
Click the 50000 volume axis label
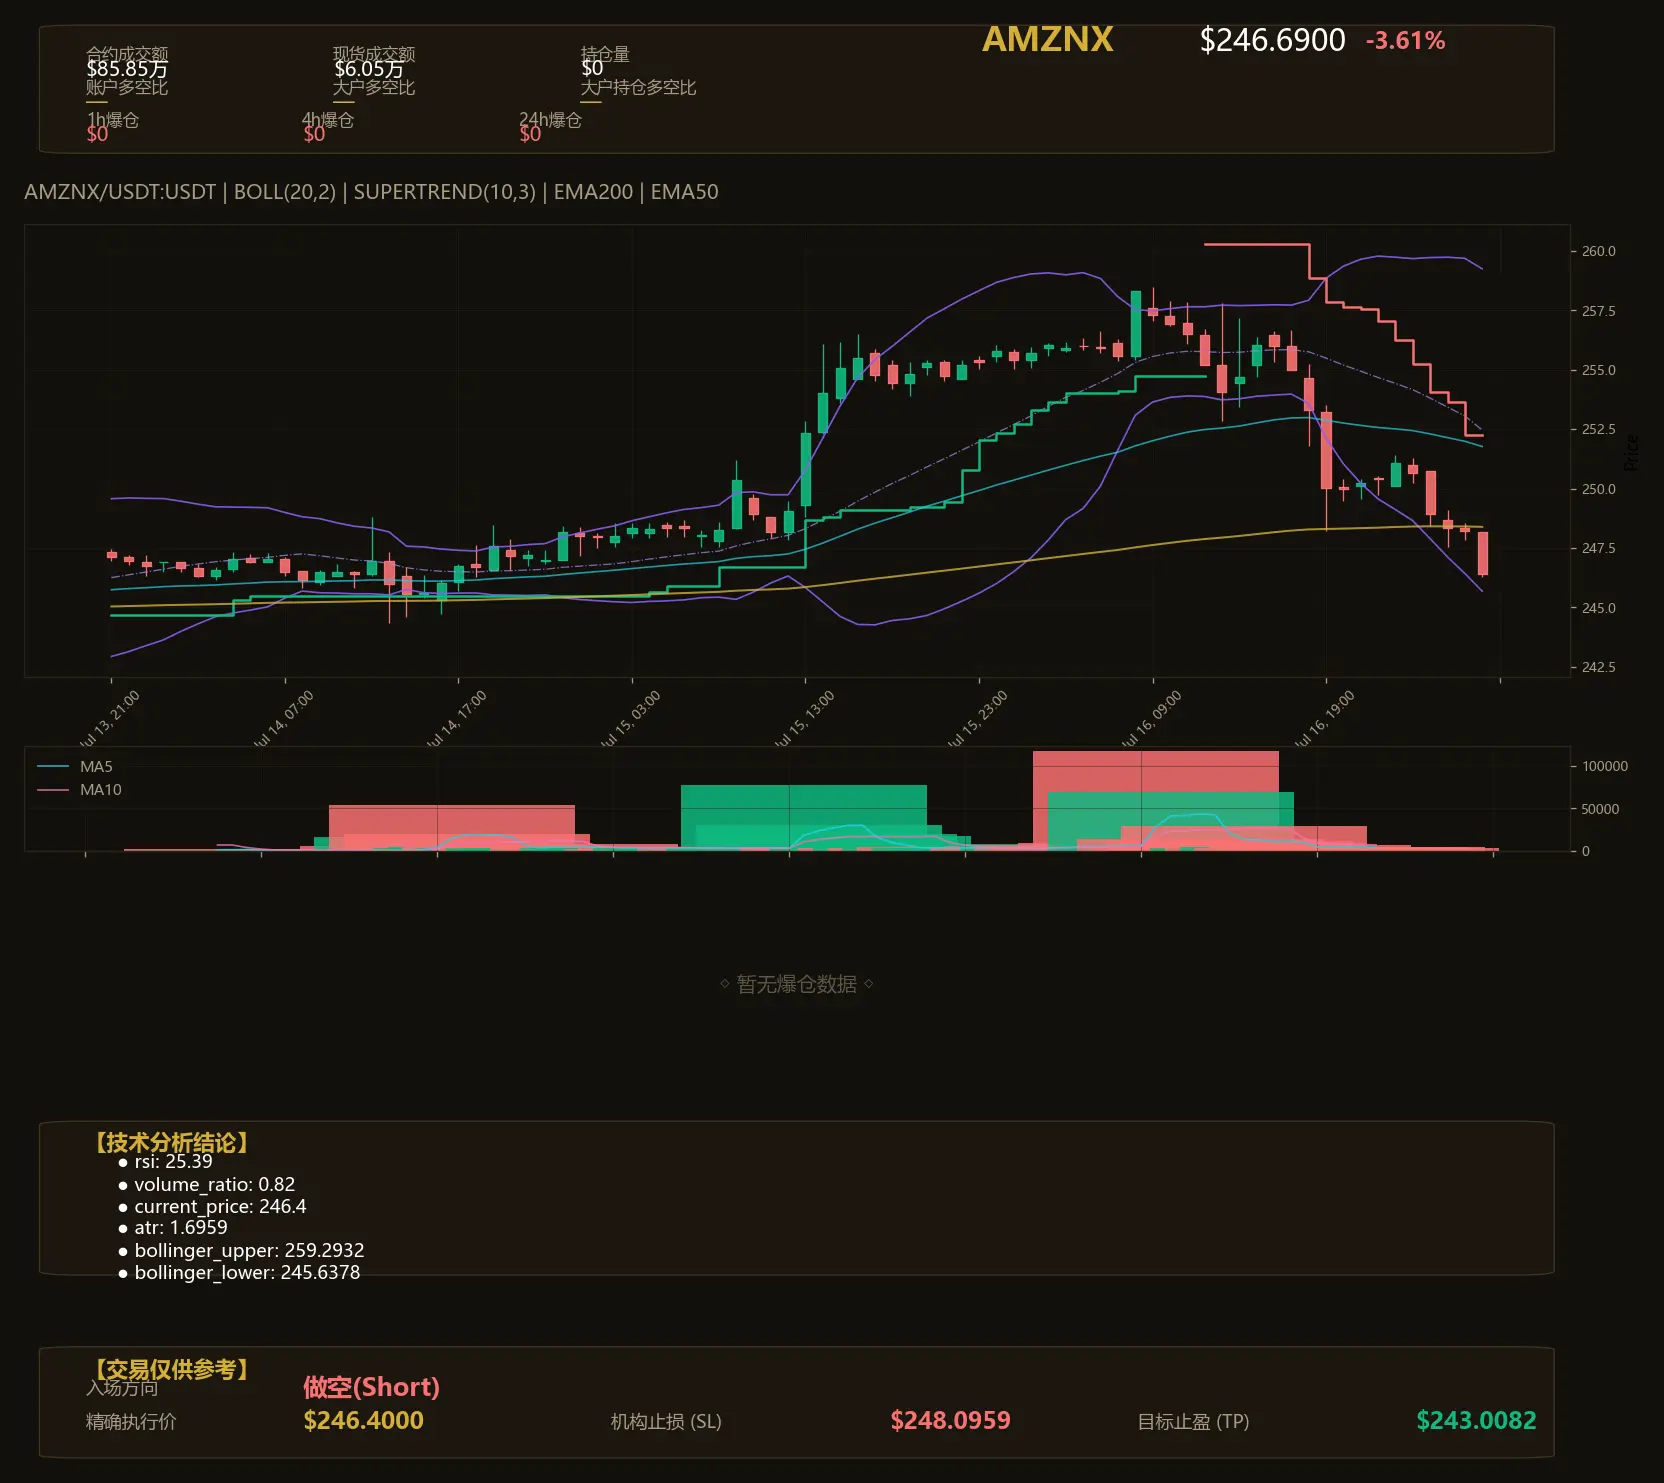(1600, 809)
